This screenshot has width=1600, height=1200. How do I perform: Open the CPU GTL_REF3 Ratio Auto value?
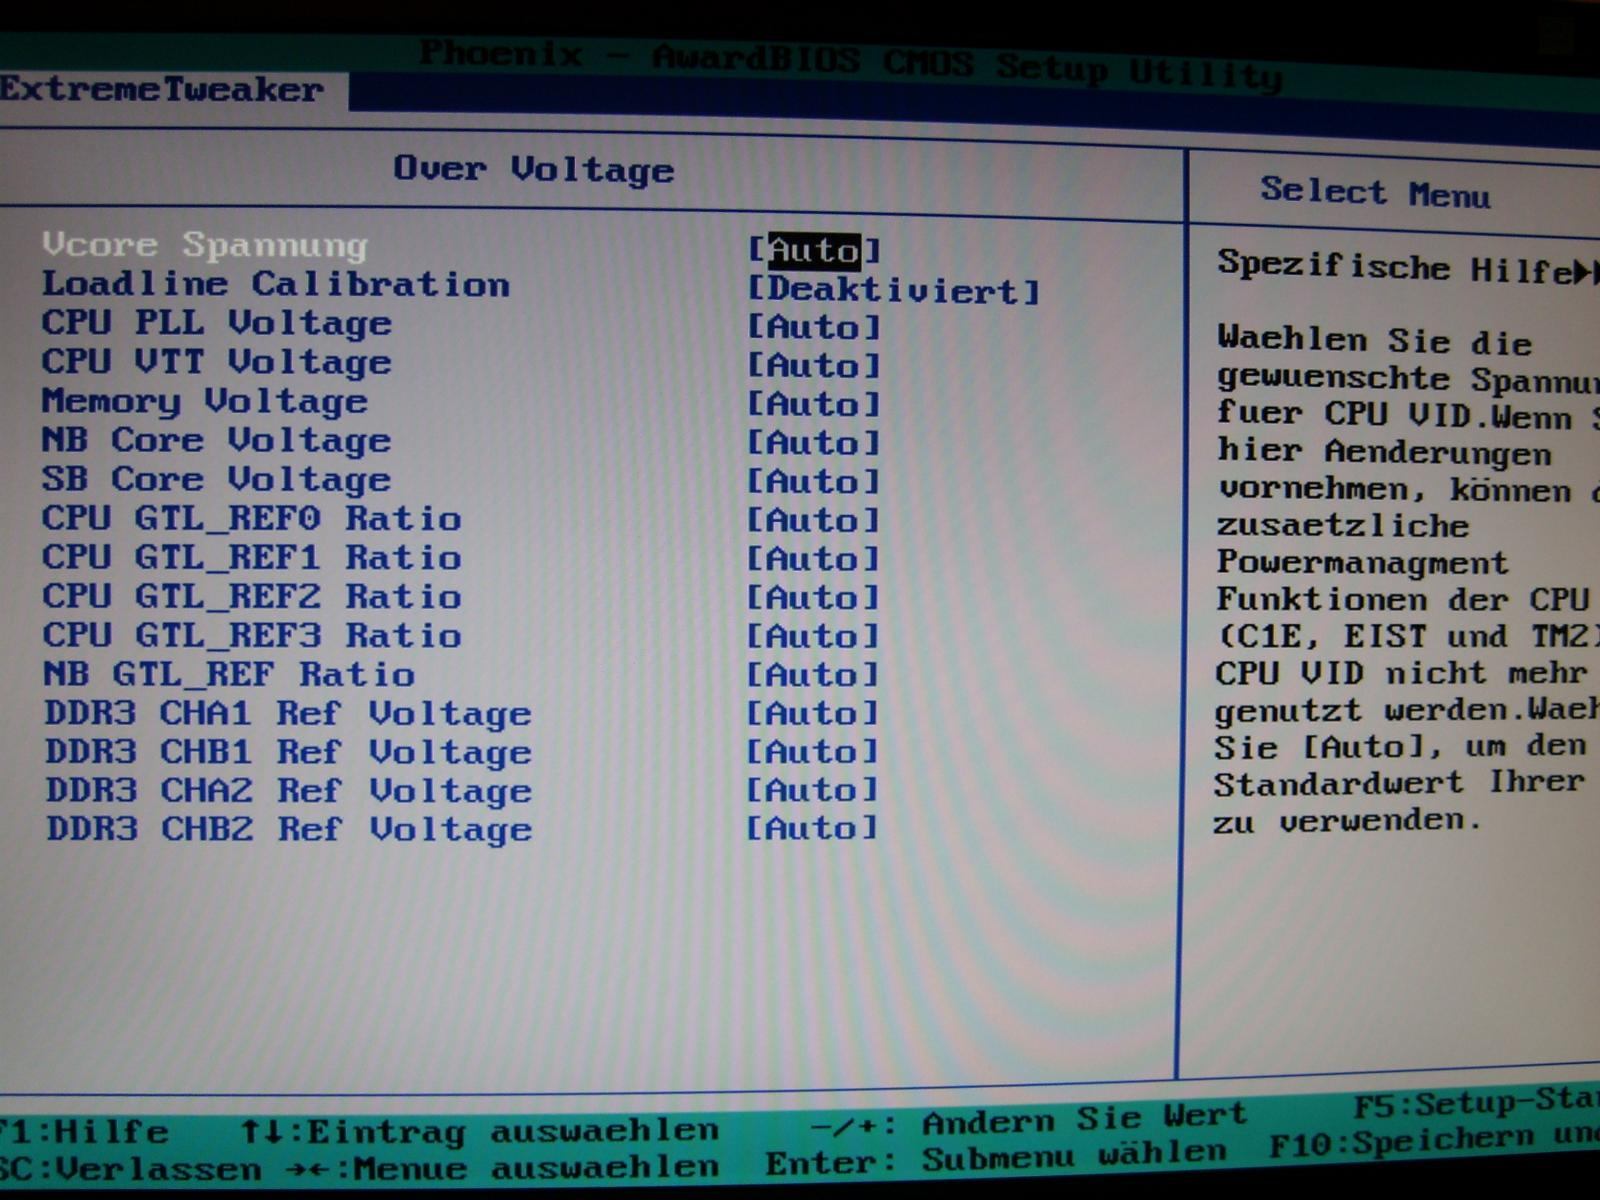pos(814,636)
